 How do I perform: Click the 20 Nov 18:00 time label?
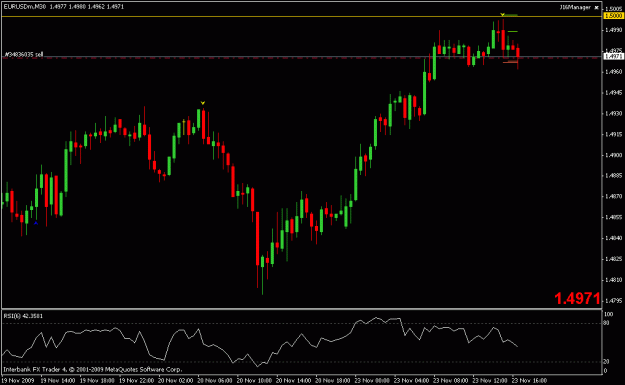tap(333, 381)
